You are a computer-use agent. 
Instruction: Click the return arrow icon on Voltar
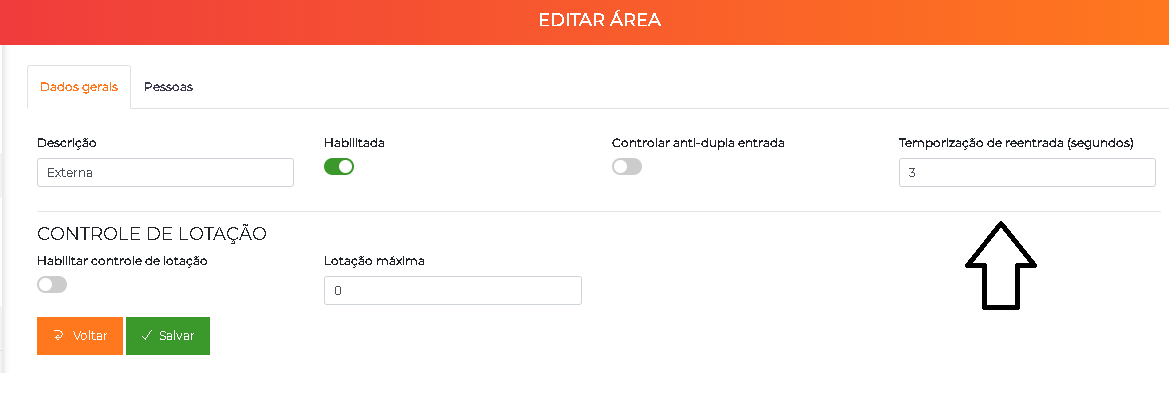pyautogui.click(x=58, y=335)
